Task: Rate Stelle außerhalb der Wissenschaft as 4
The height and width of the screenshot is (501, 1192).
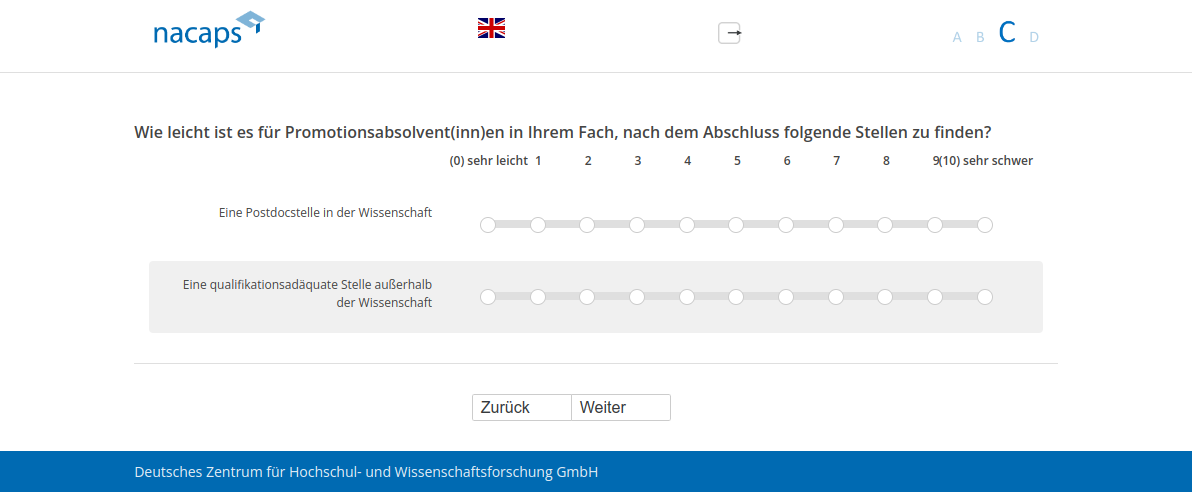Action: 687,297
